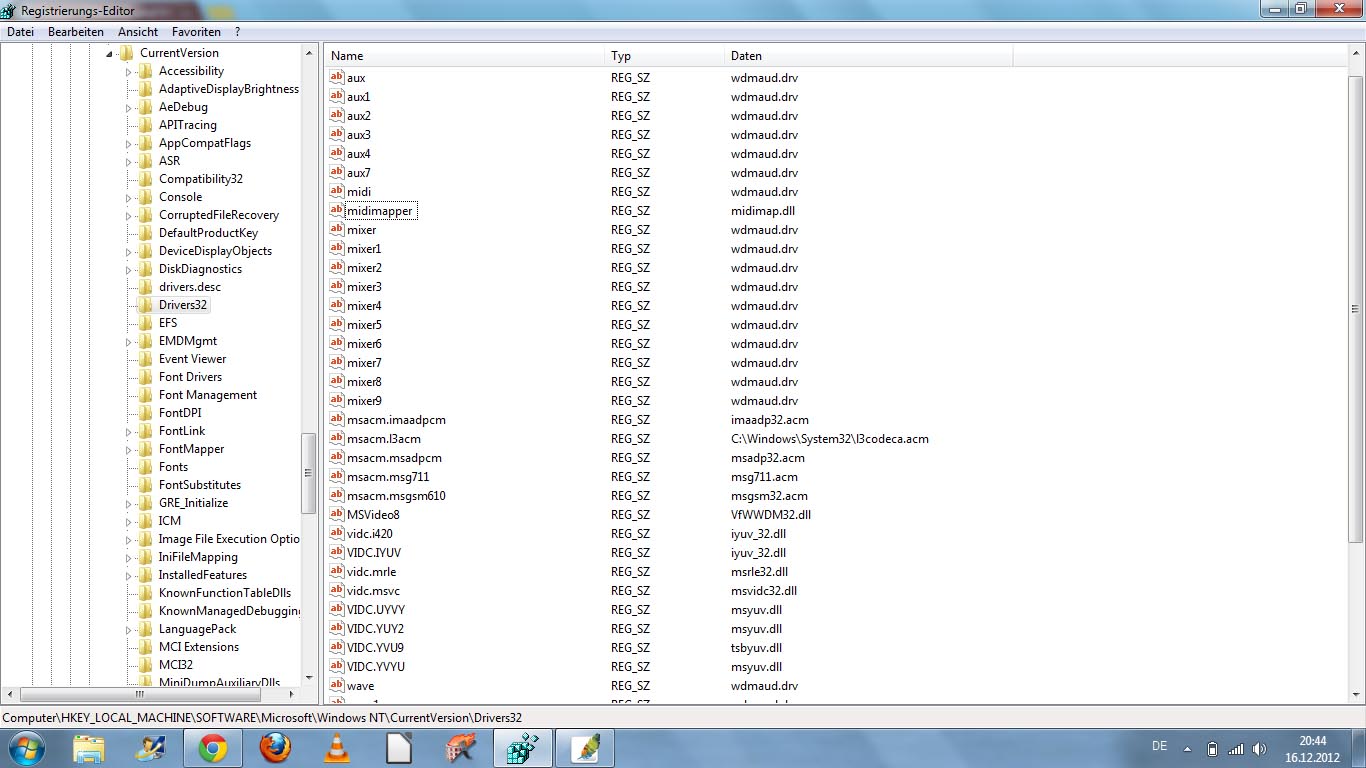Click the string icon of mixer value
Viewport: 1366px width, 768px height.
pyautogui.click(x=337, y=229)
